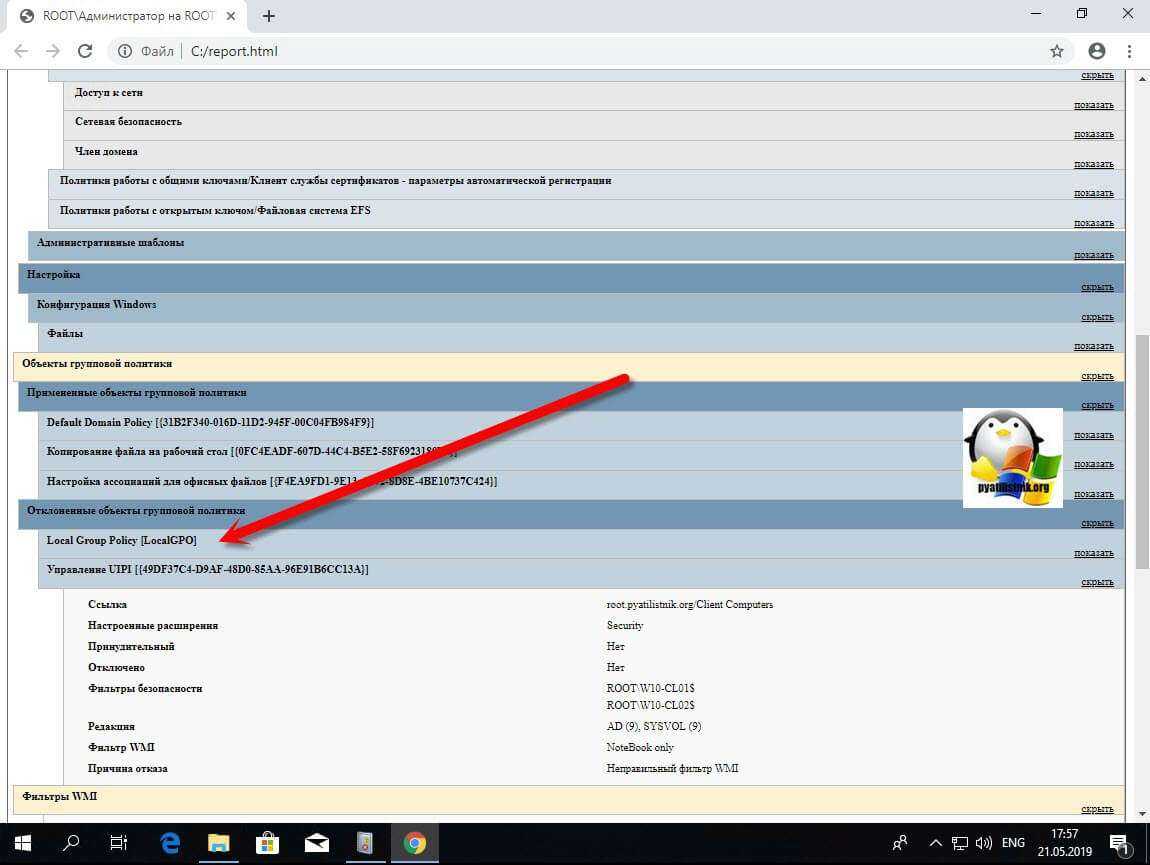Launch Microsoft Edge from the taskbar
This screenshot has height=865, width=1150.
[170, 842]
